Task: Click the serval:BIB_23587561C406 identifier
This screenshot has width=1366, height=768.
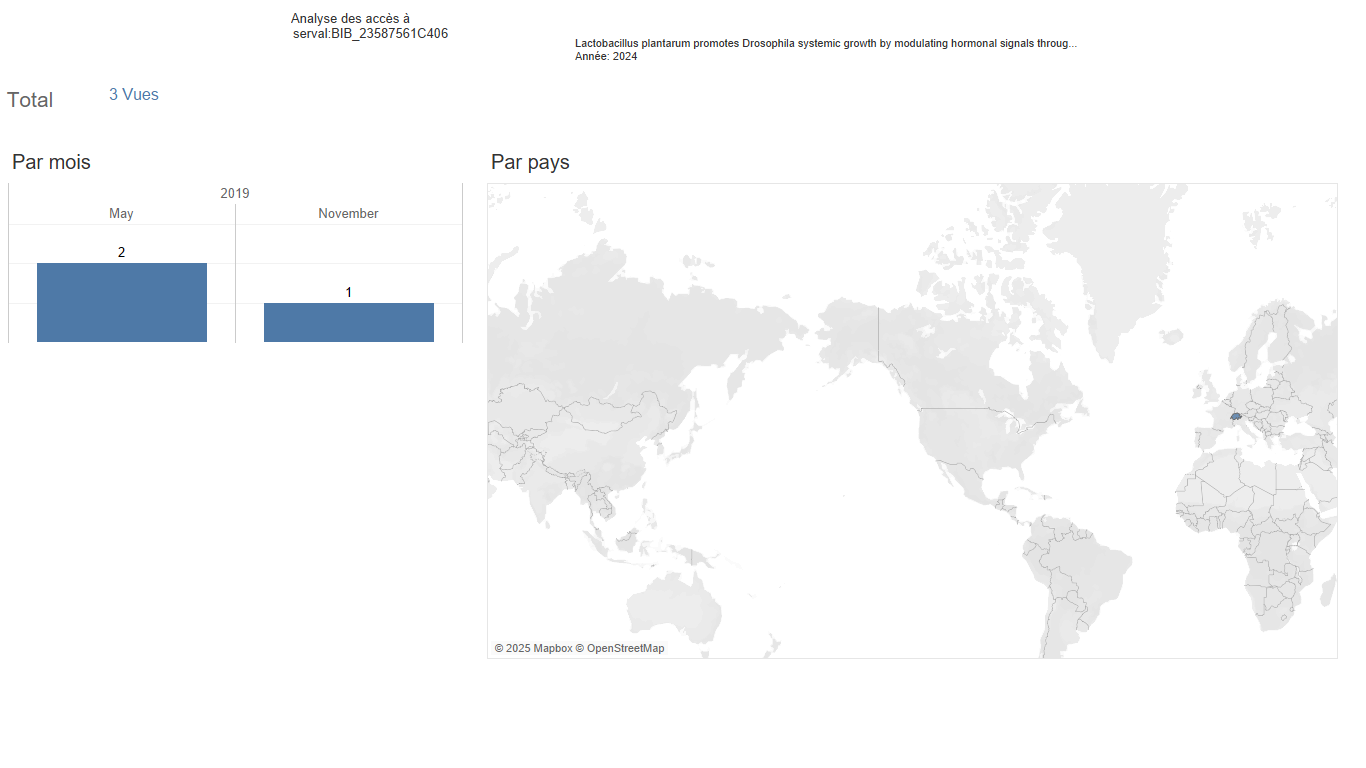Action: click(x=371, y=34)
